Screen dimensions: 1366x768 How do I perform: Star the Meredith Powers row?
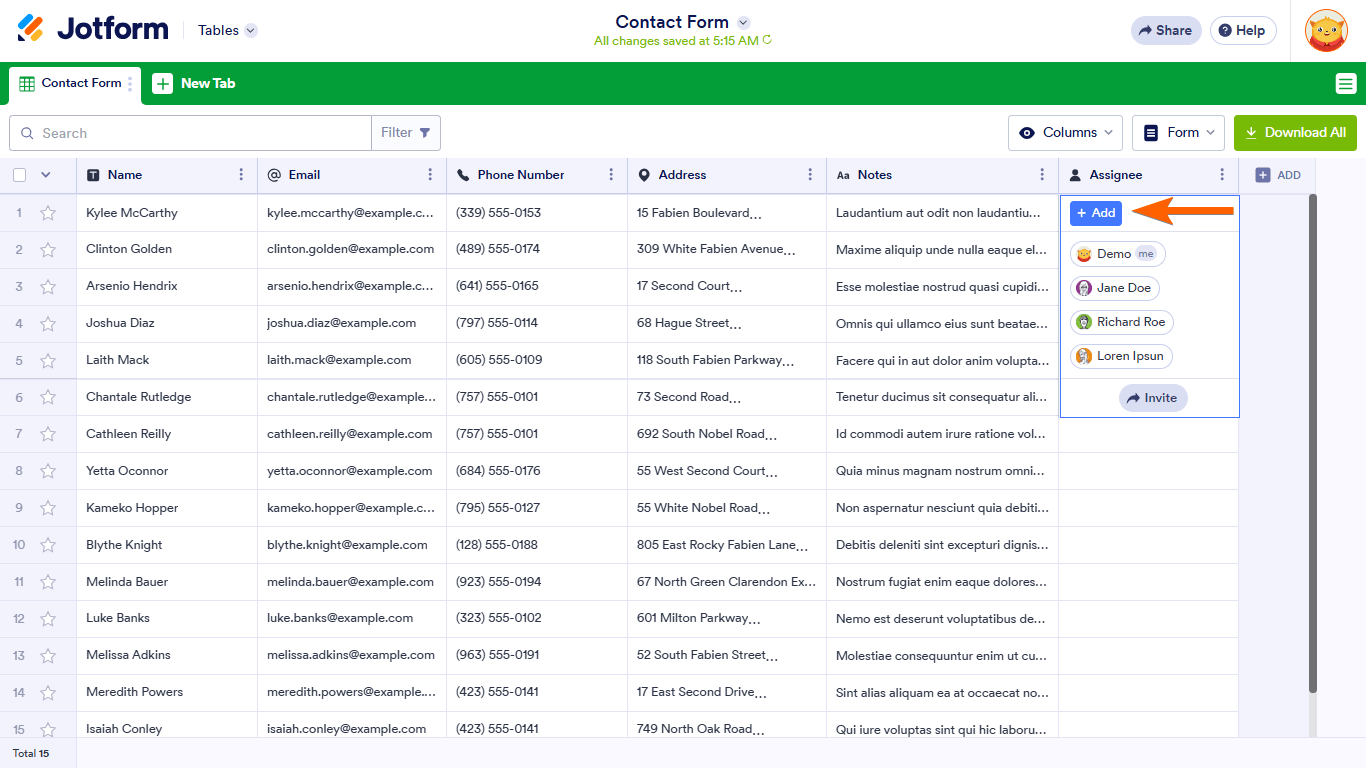point(48,694)
